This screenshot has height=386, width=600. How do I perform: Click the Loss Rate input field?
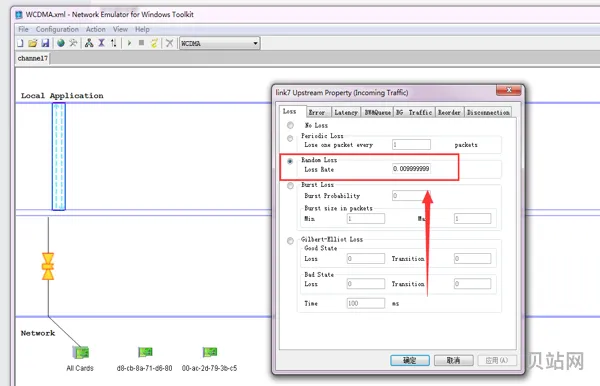point(411,169)
